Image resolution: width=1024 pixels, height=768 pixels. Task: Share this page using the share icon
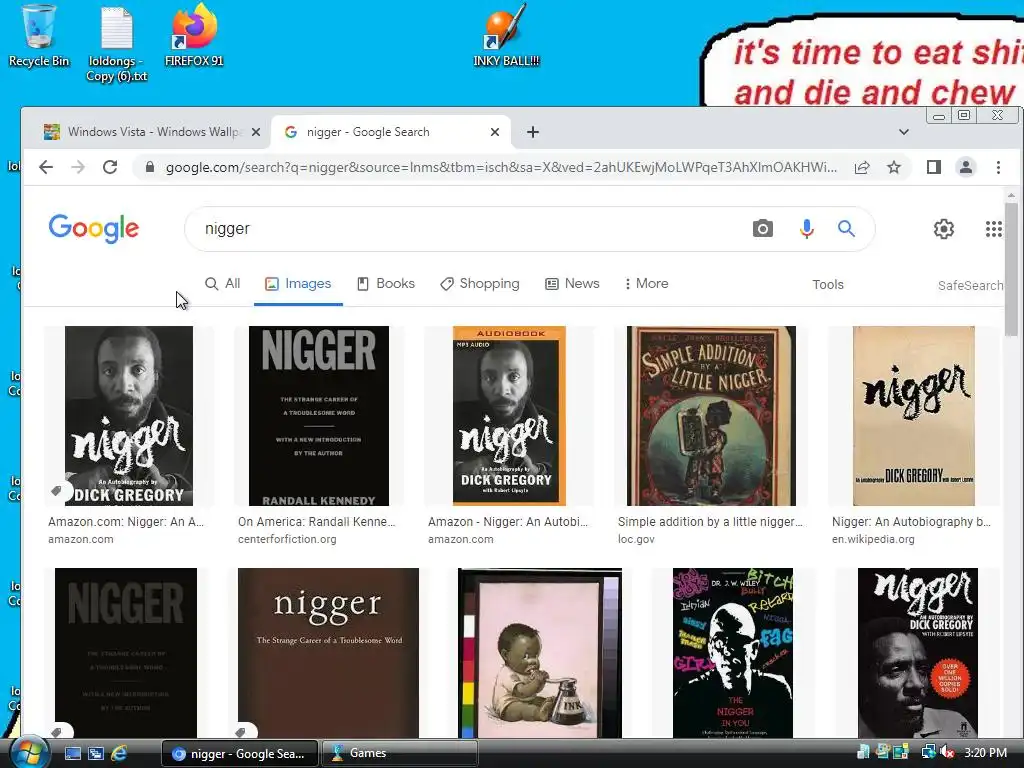tap(862, 167)
